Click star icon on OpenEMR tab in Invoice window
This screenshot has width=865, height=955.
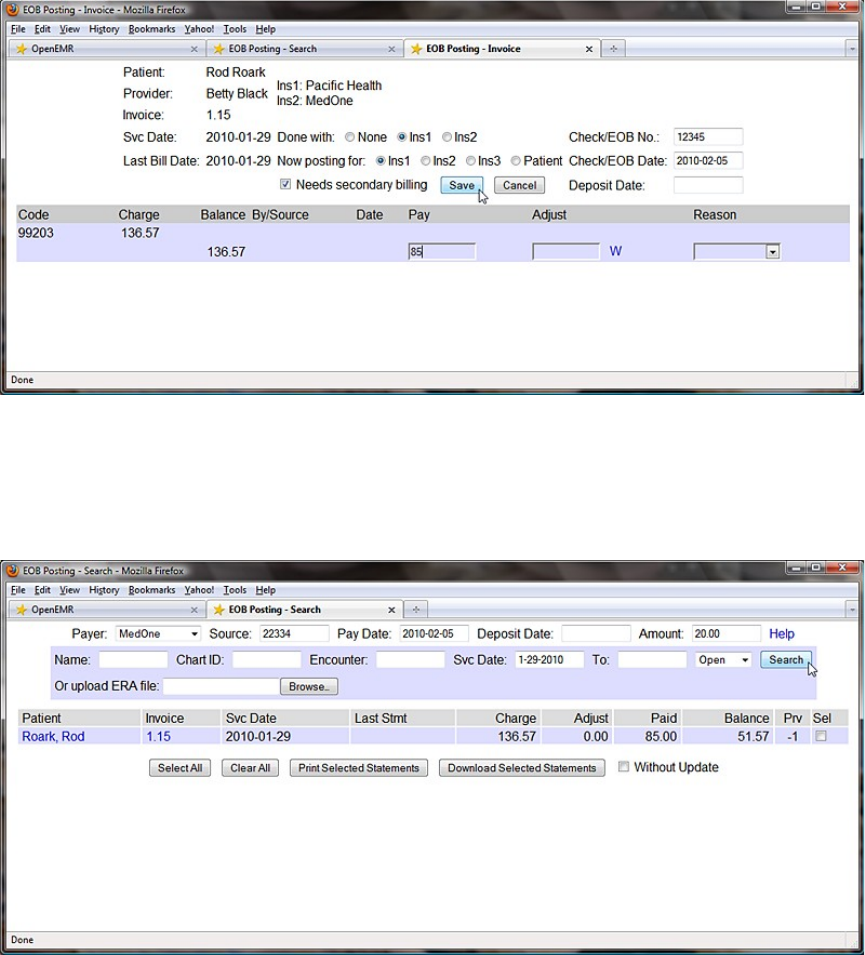click(21, 49)
